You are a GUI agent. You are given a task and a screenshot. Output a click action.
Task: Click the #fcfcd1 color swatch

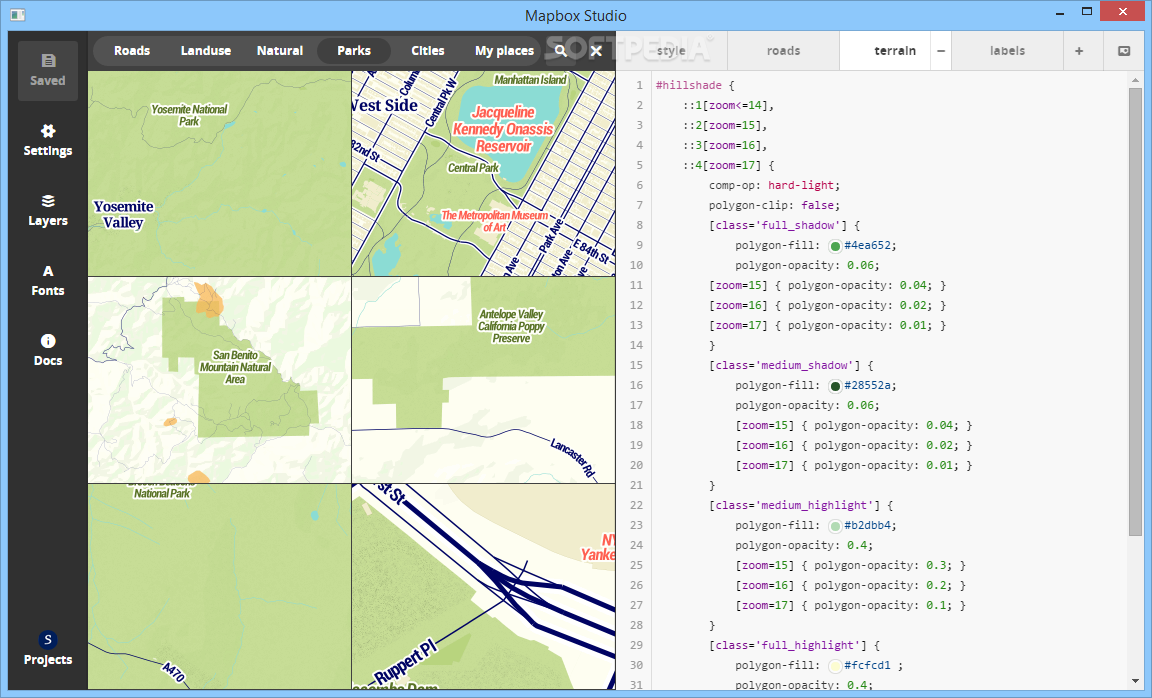pos(835,666)
